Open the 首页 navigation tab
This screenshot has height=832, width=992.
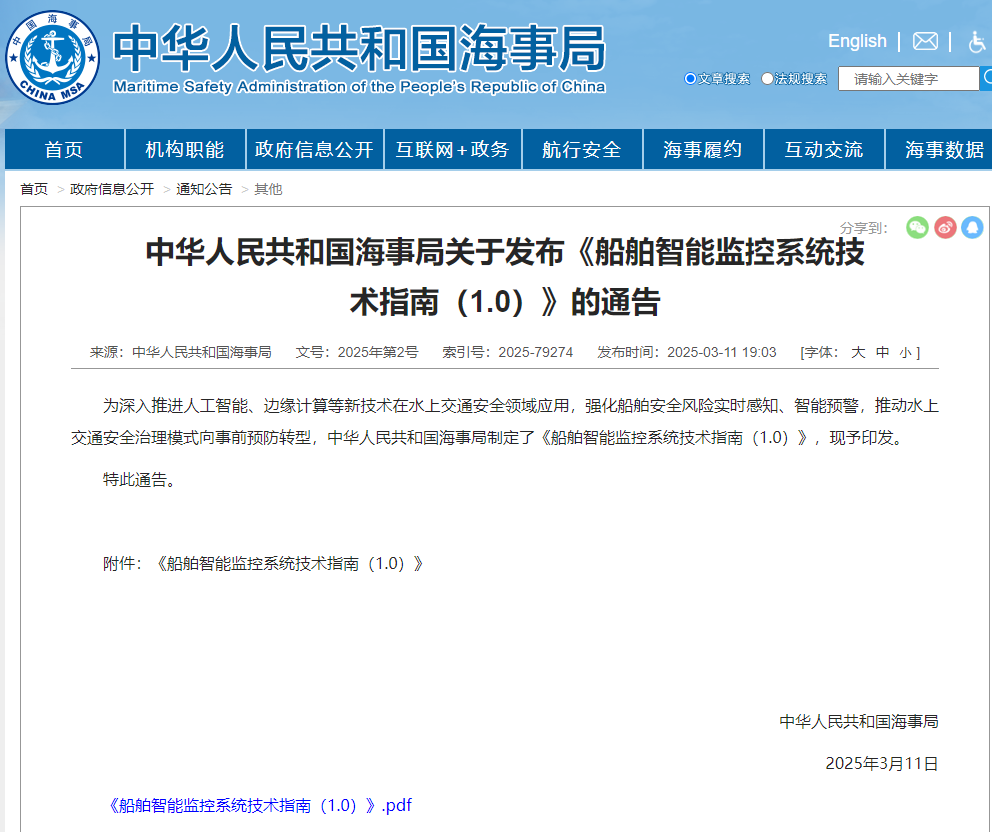(x=64, y=149)
